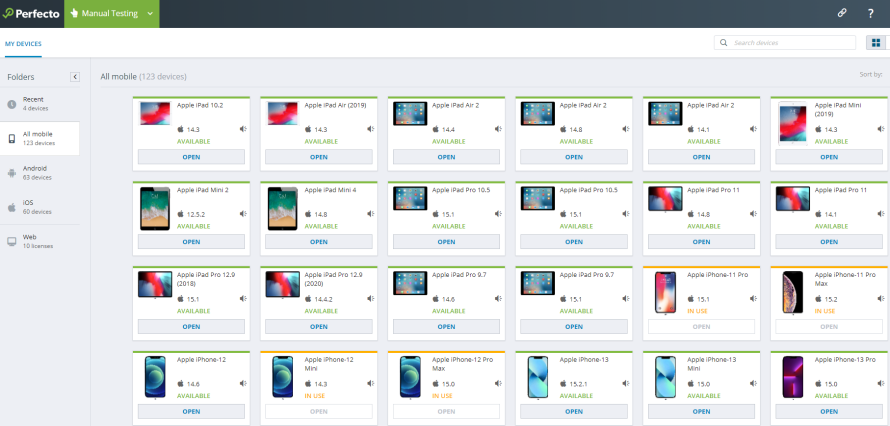Image resolution: width=890 pixels, height=426 pixels.
Task: Click the speaker icon on iPad Mini 4 card
Action: (371, 214)
